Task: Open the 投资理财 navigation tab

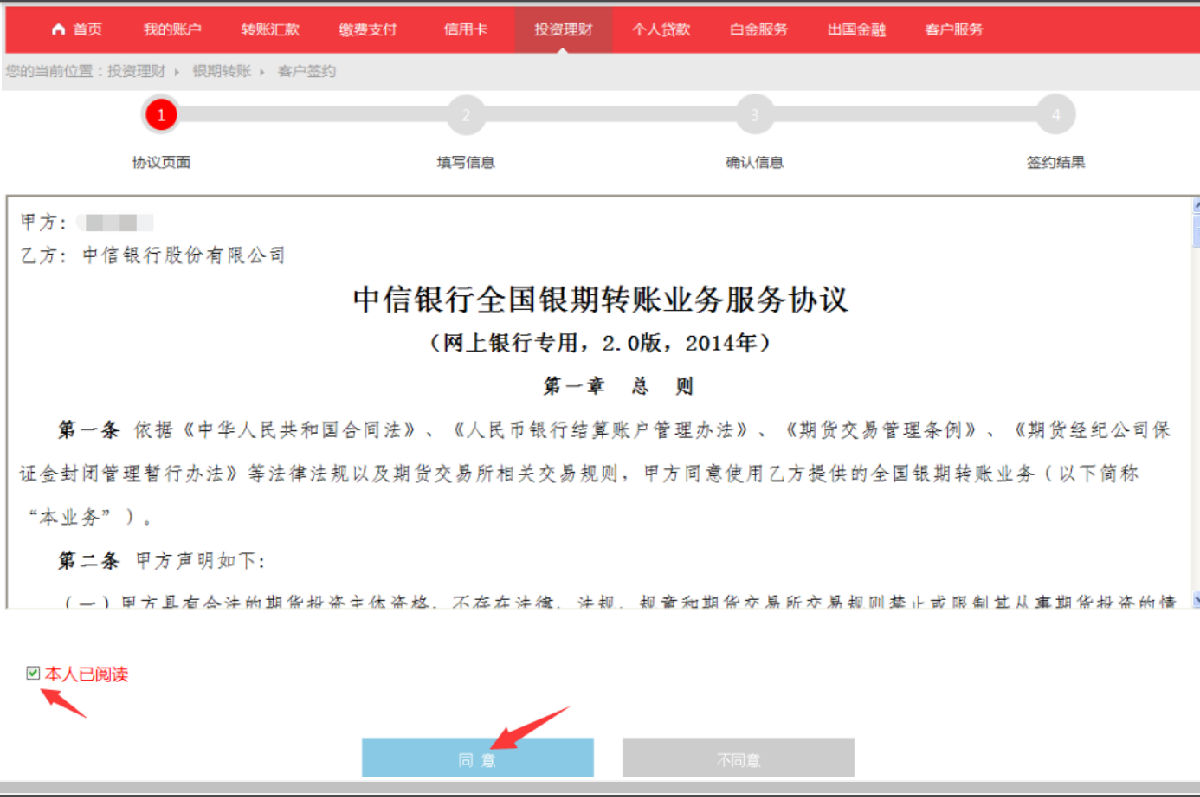Action: click(564, 30)
